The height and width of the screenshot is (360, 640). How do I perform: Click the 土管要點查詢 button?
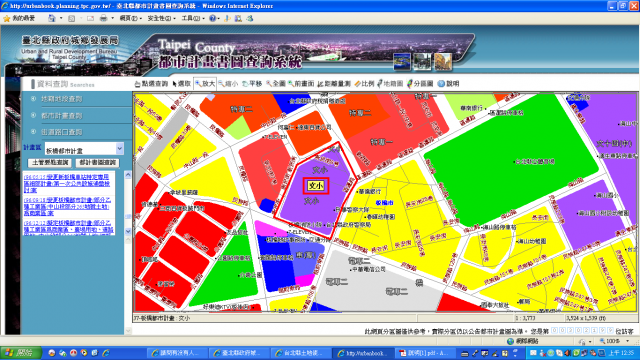tap(50, 162)
